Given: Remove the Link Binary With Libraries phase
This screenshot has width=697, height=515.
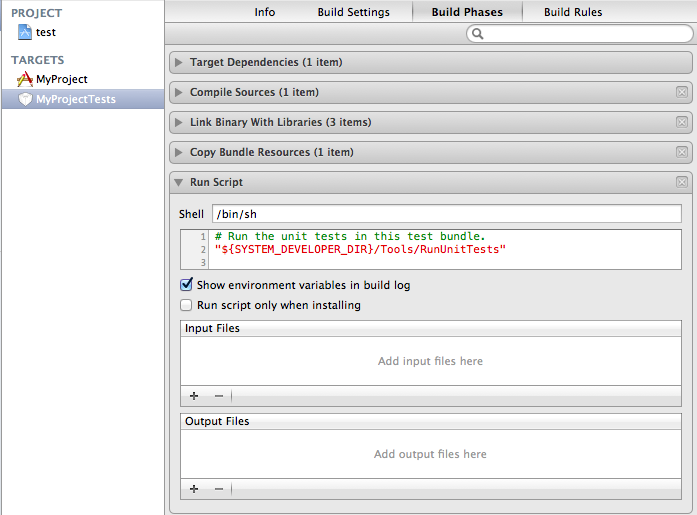Looking at the screenshot, I should pyautogui.click(x=682, y=122).
